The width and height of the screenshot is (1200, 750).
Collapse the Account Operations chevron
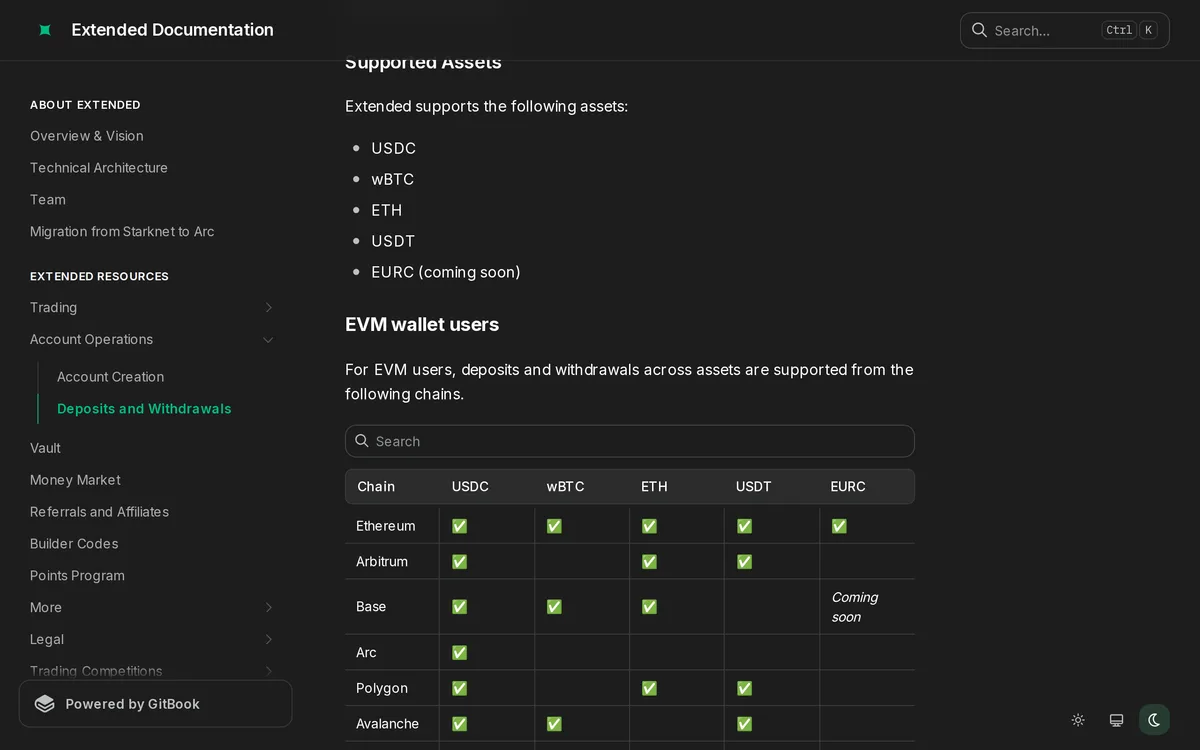[268, 340]
